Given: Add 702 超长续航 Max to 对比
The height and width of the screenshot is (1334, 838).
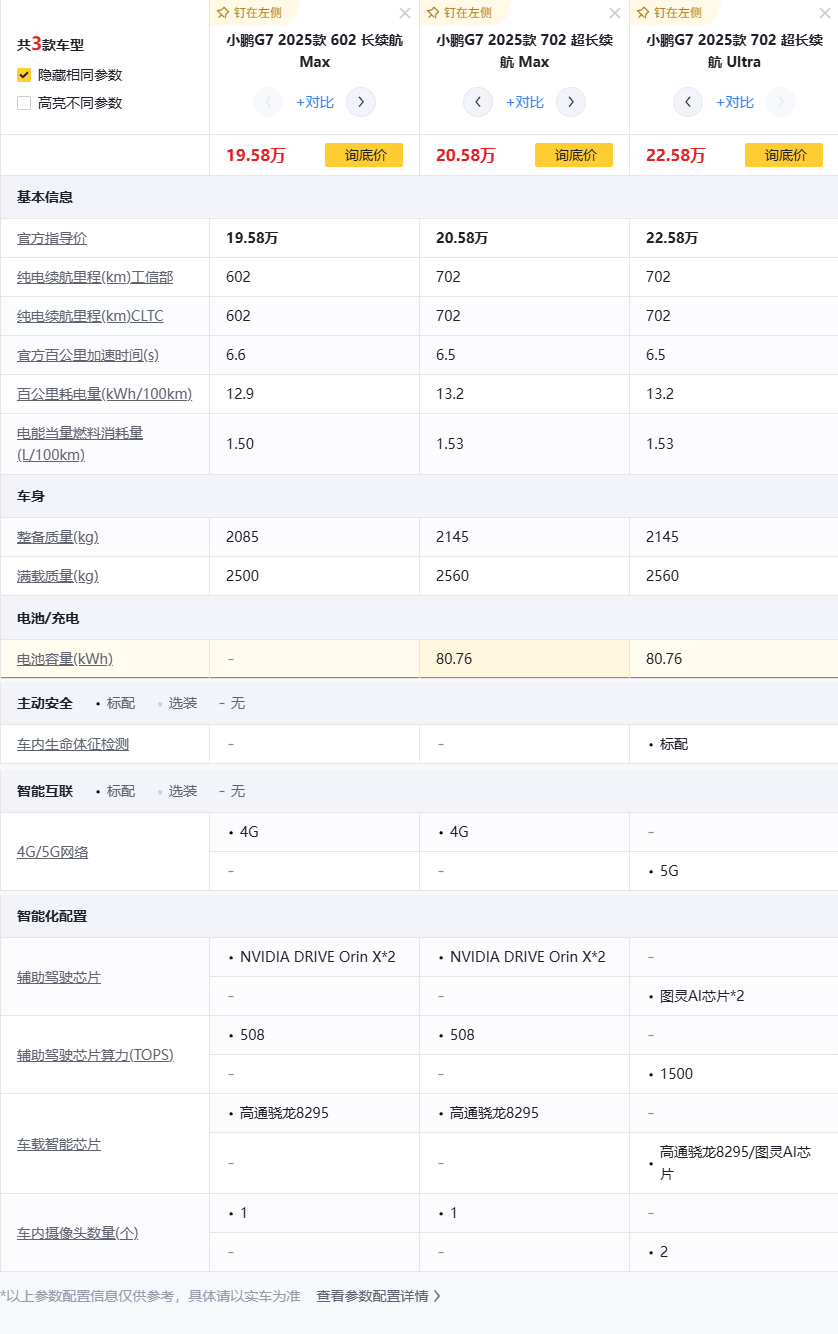Looking at the screenshot, I should (525, 102).
